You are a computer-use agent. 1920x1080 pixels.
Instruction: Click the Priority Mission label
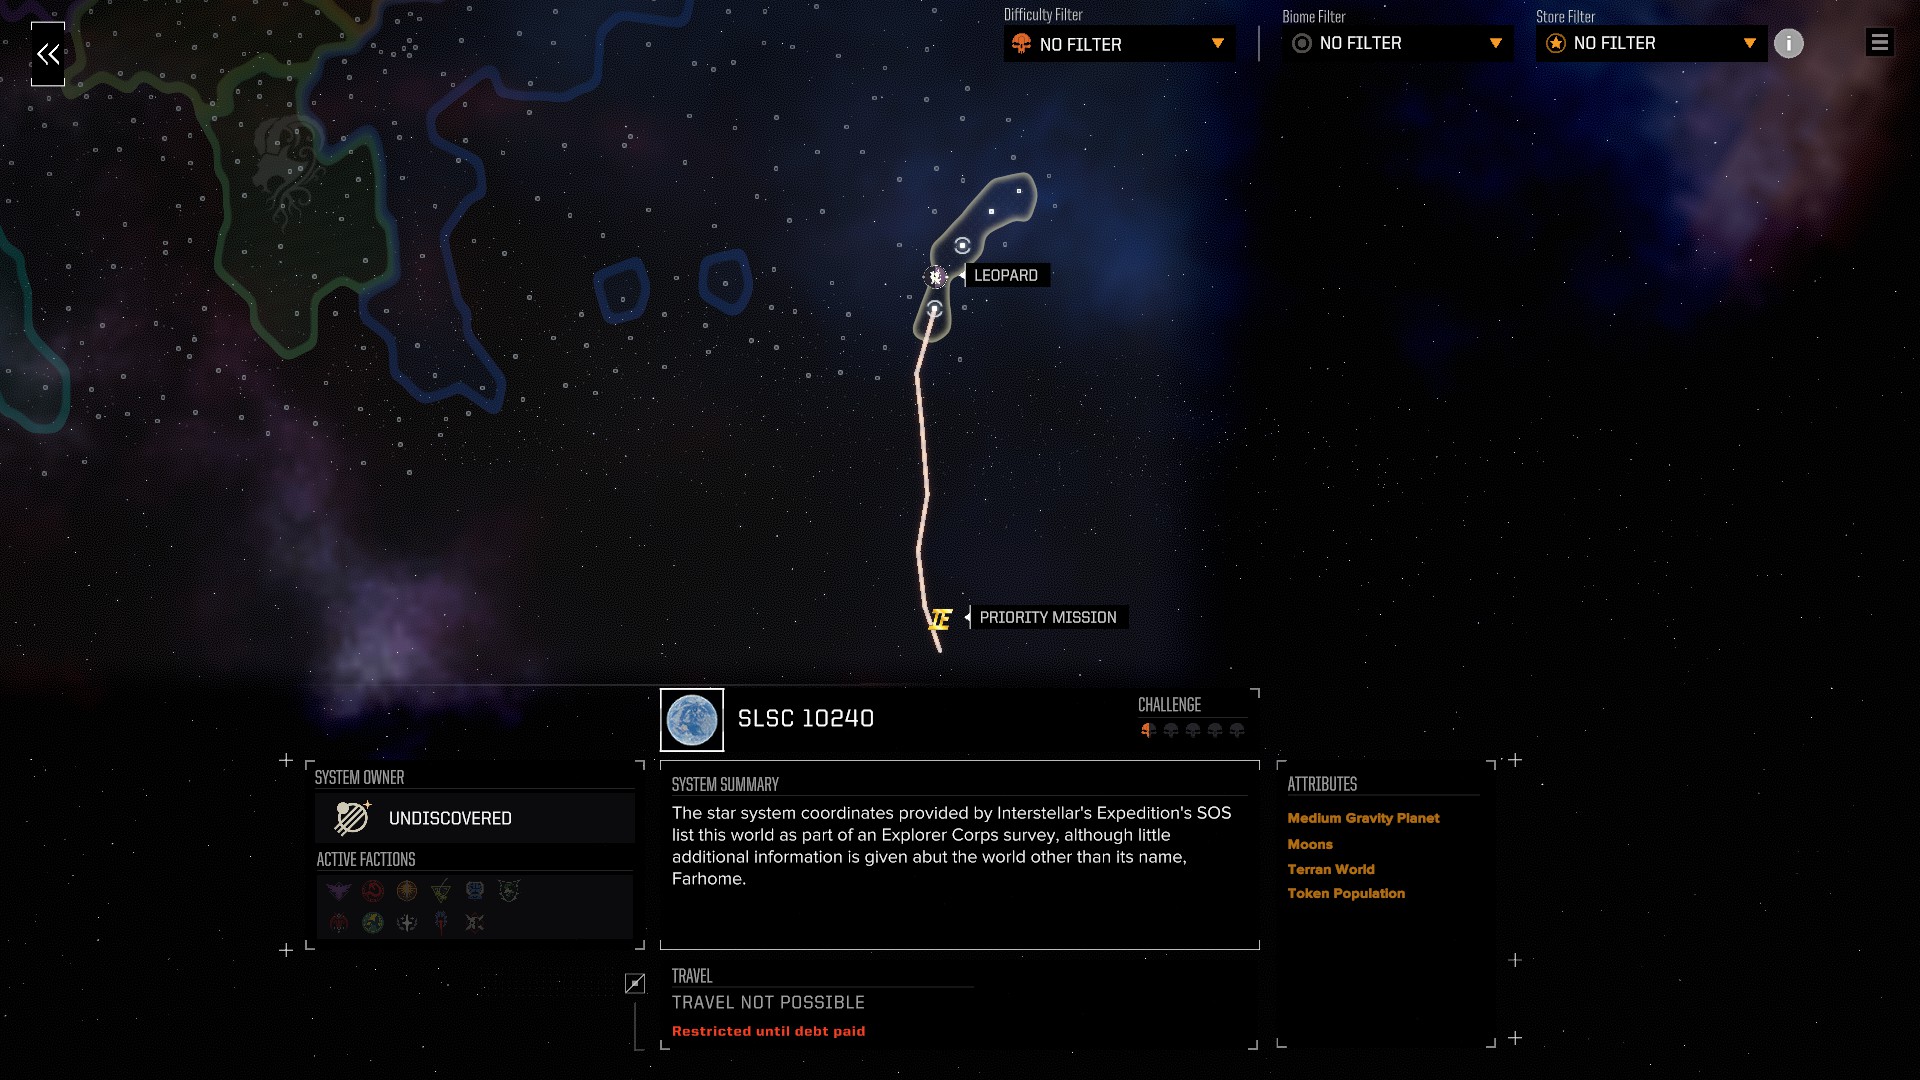point(1048,618)
